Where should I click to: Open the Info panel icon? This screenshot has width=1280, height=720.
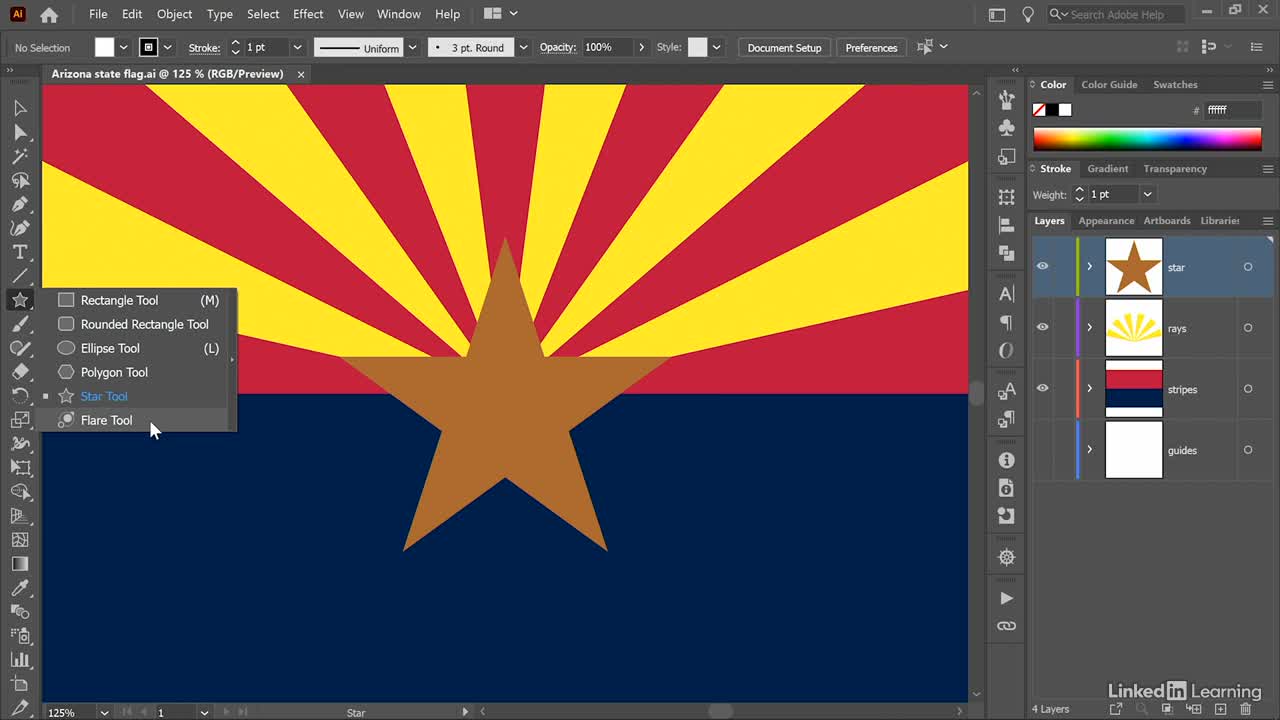tap(1006, 460)
